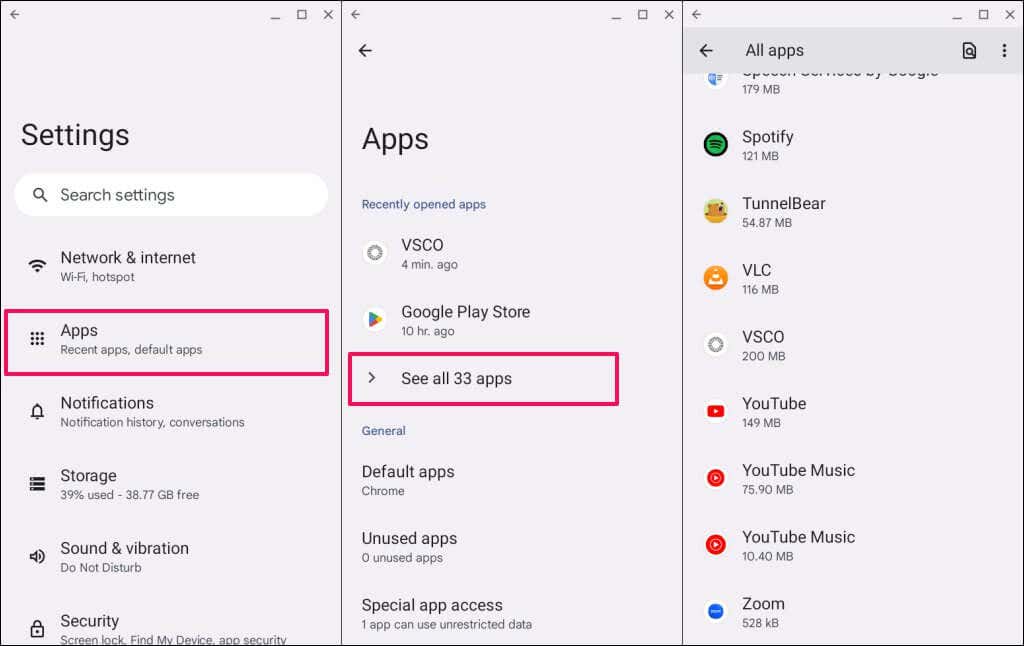Open Unused apps setting
The image size is (1024, 646).
(511, 547)
